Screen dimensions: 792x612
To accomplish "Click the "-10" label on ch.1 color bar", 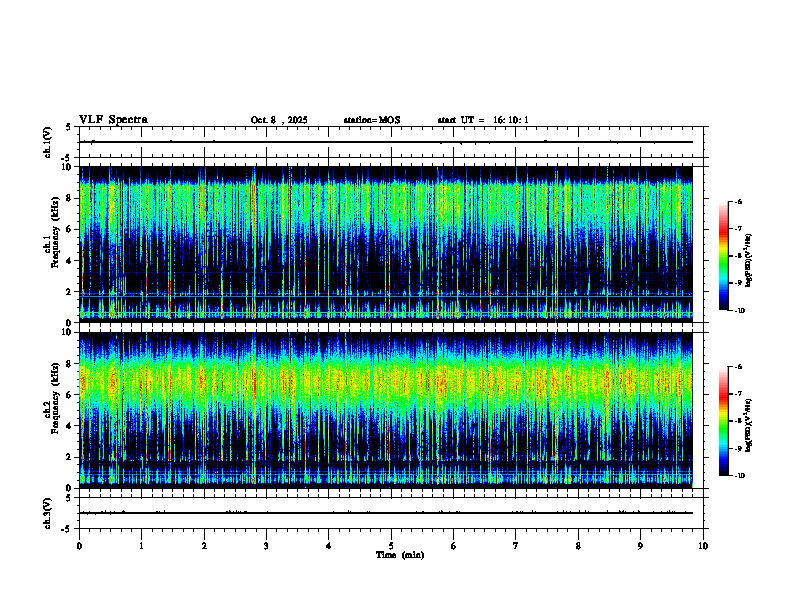I will (739, 311).
